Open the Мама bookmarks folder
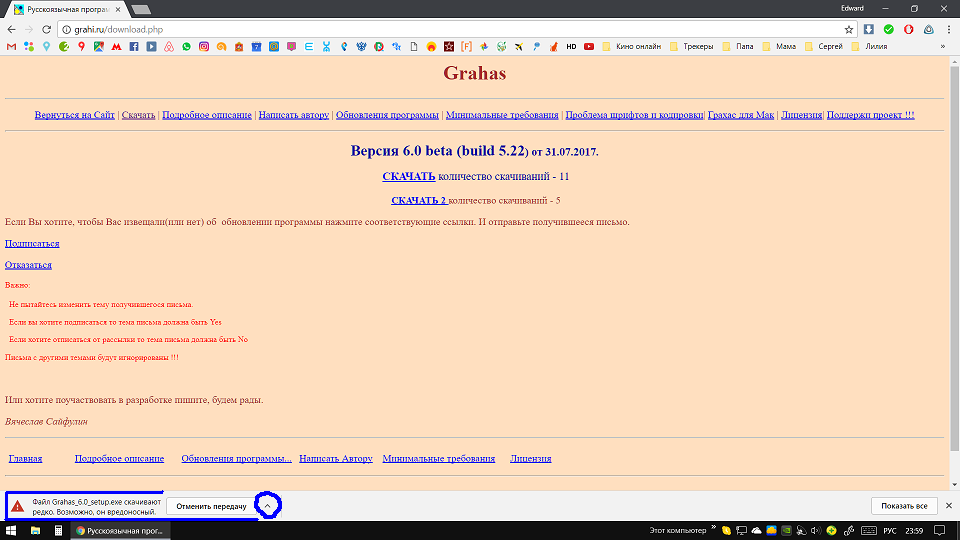The width and height of the screenshot is (960, 540). (x=779, y=47)
